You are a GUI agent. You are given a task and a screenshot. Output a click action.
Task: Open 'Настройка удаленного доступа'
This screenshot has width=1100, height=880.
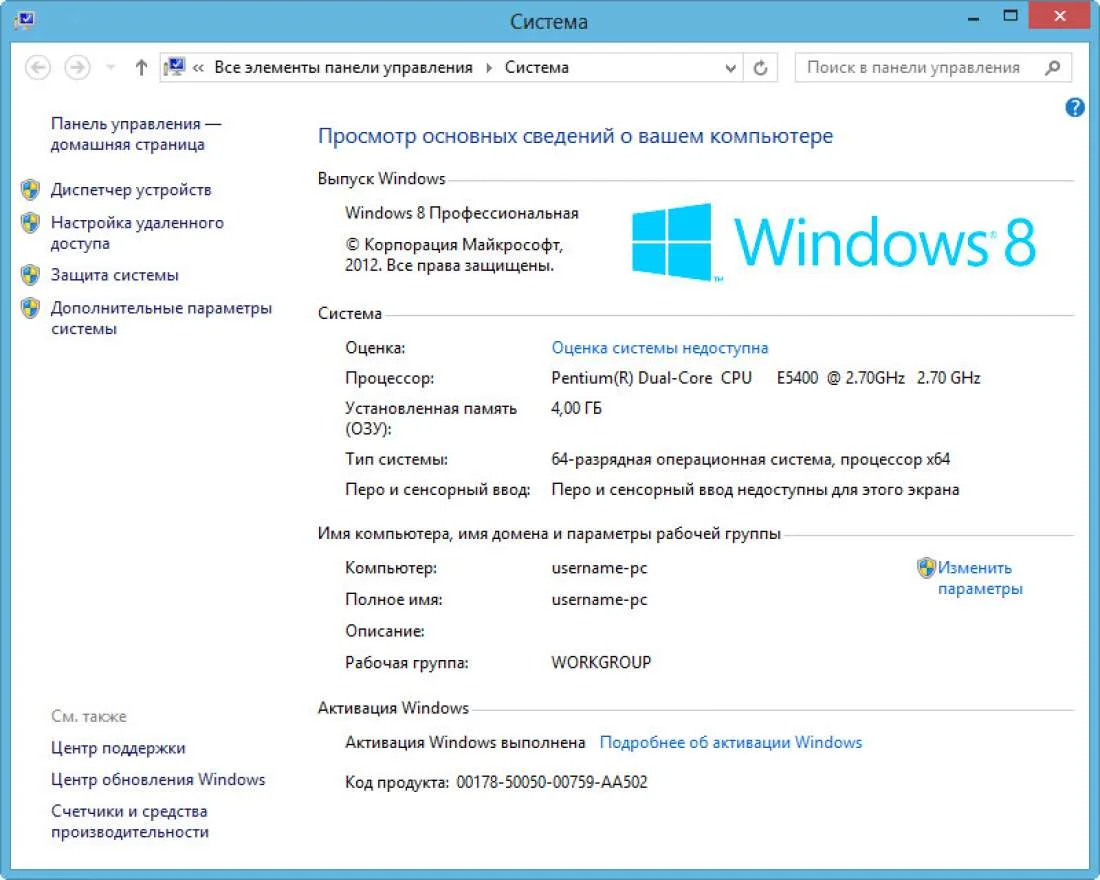tap(137, 233)
